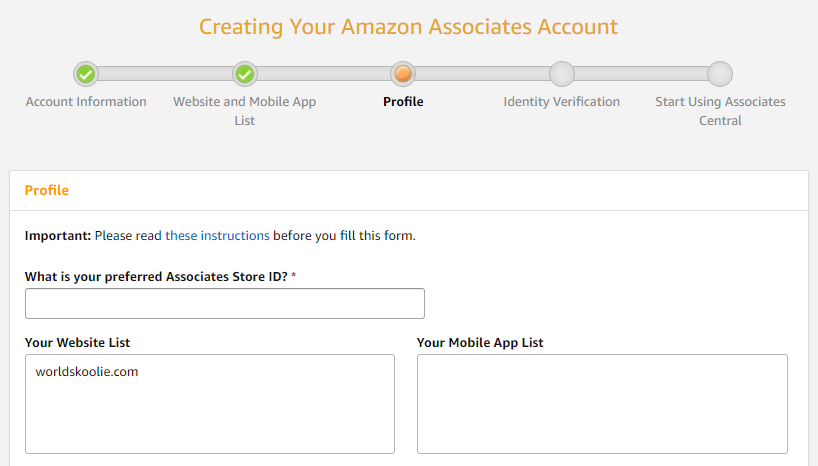The width and height of the screenshot is (818, 466).
Task: Click the Start Using Associates Central label
Action: click(x=720, y=111)
